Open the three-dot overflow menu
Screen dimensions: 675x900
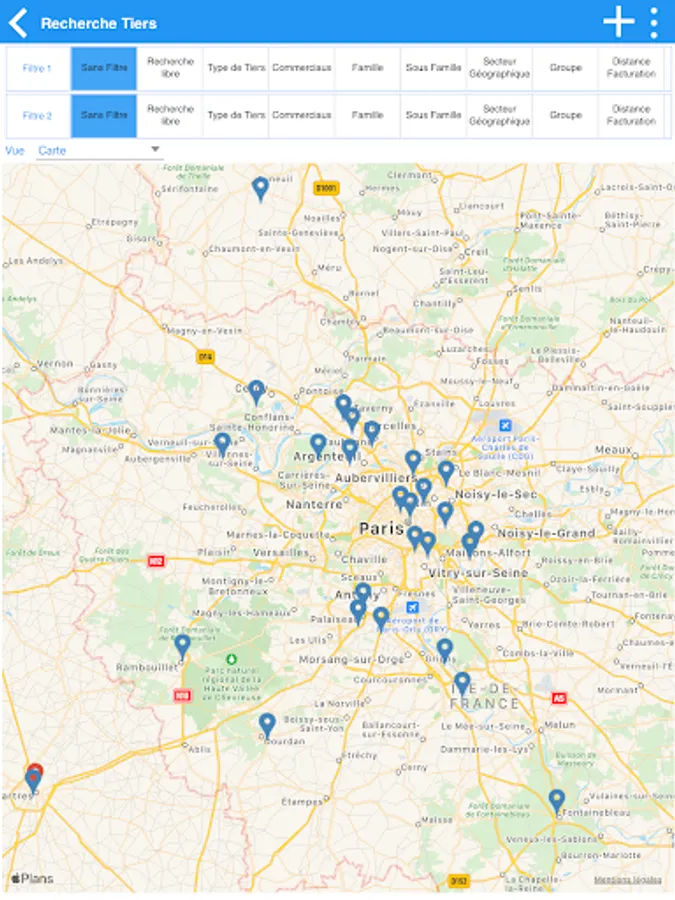tap(654, 23)
